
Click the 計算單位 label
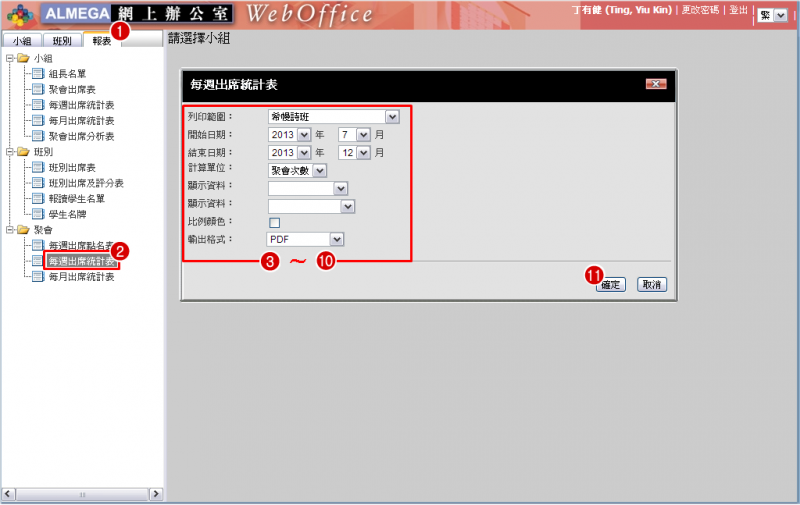[210, 167]
